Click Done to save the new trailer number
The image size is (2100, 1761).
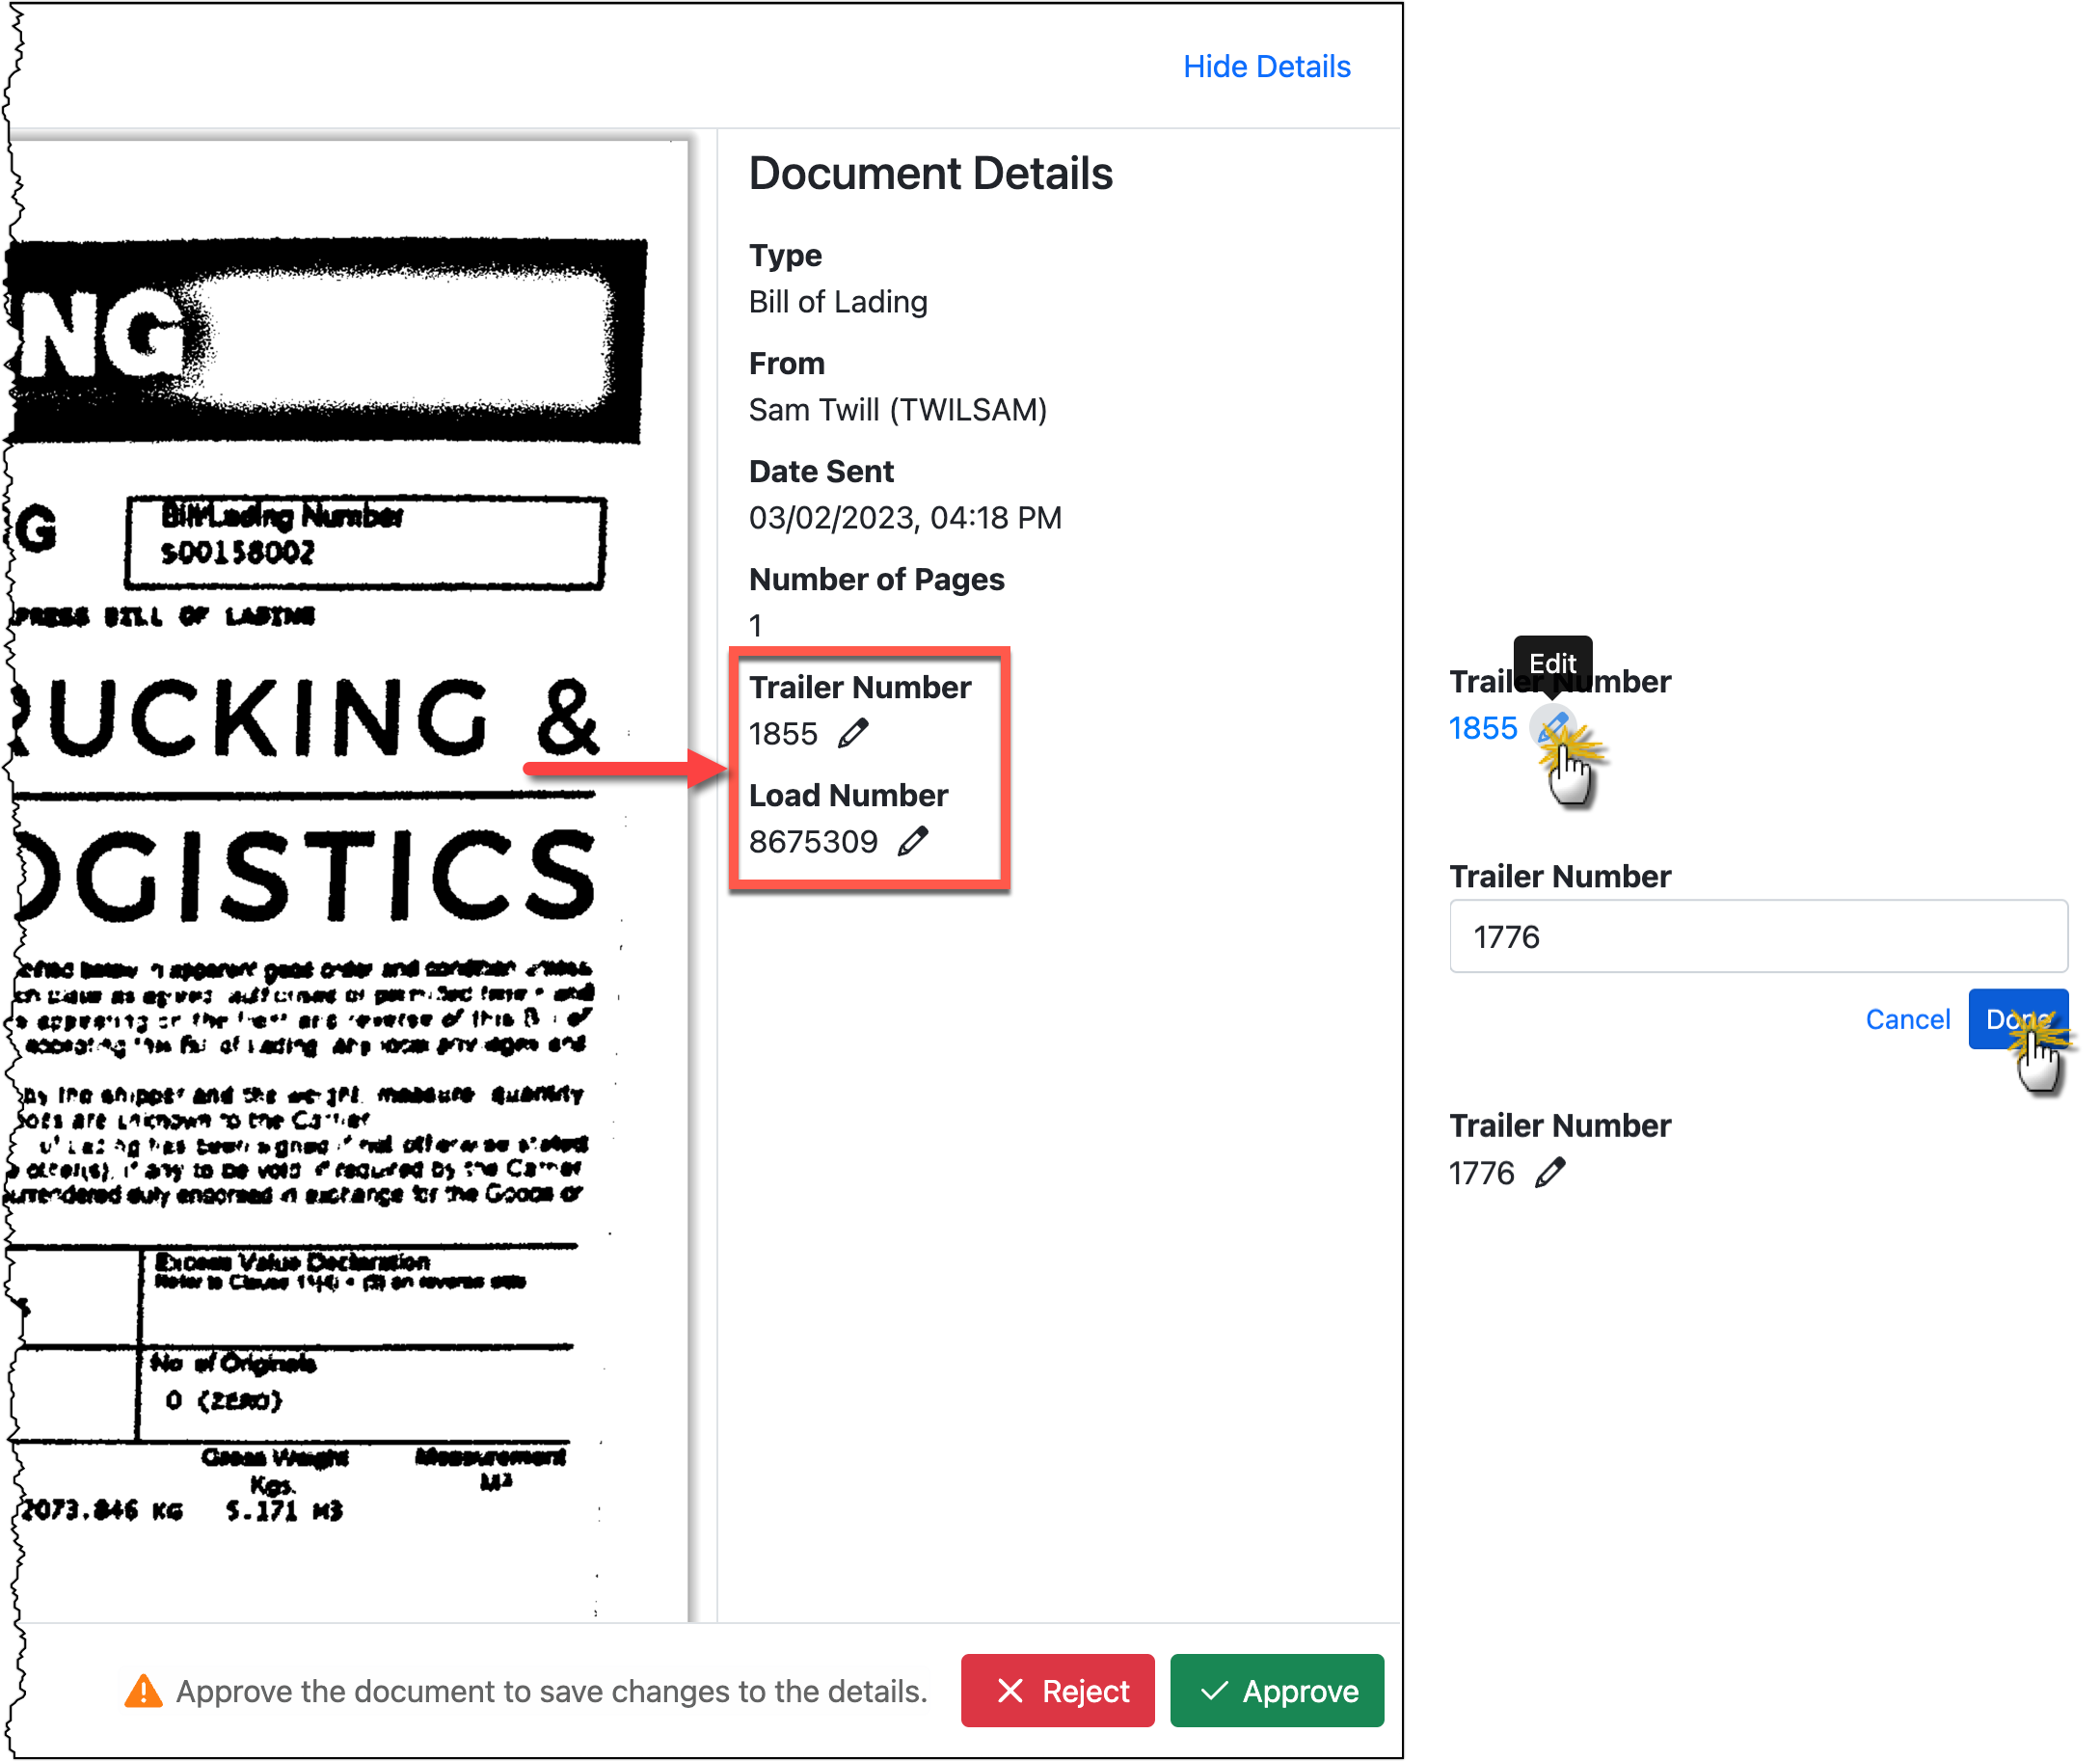[x=2018, y=1018]
